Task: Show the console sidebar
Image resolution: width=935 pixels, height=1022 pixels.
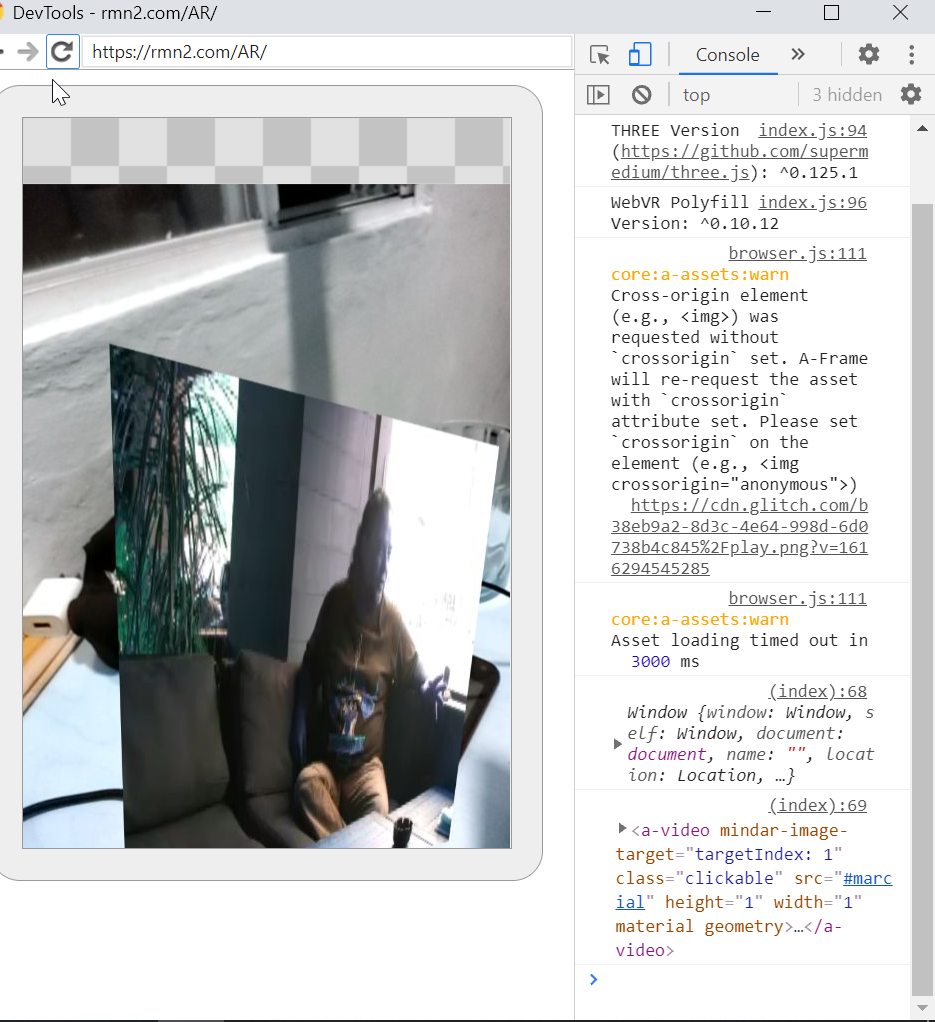Action: [x=598, y=94]
